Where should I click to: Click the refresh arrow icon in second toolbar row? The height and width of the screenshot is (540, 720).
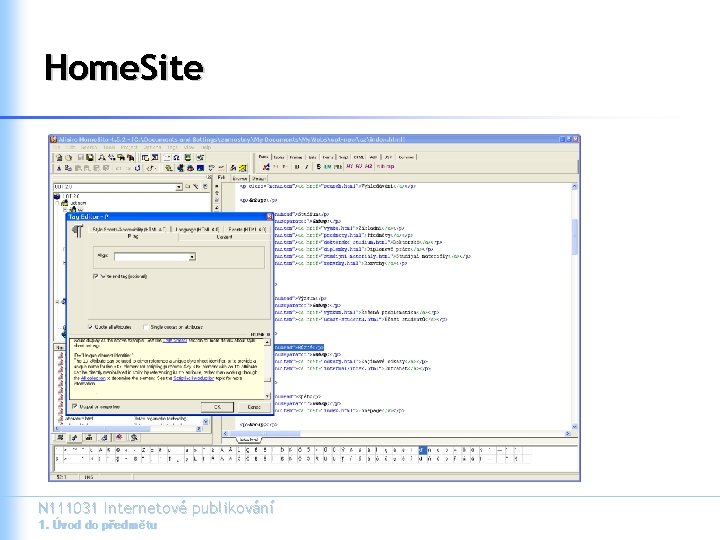coord(137,168)
